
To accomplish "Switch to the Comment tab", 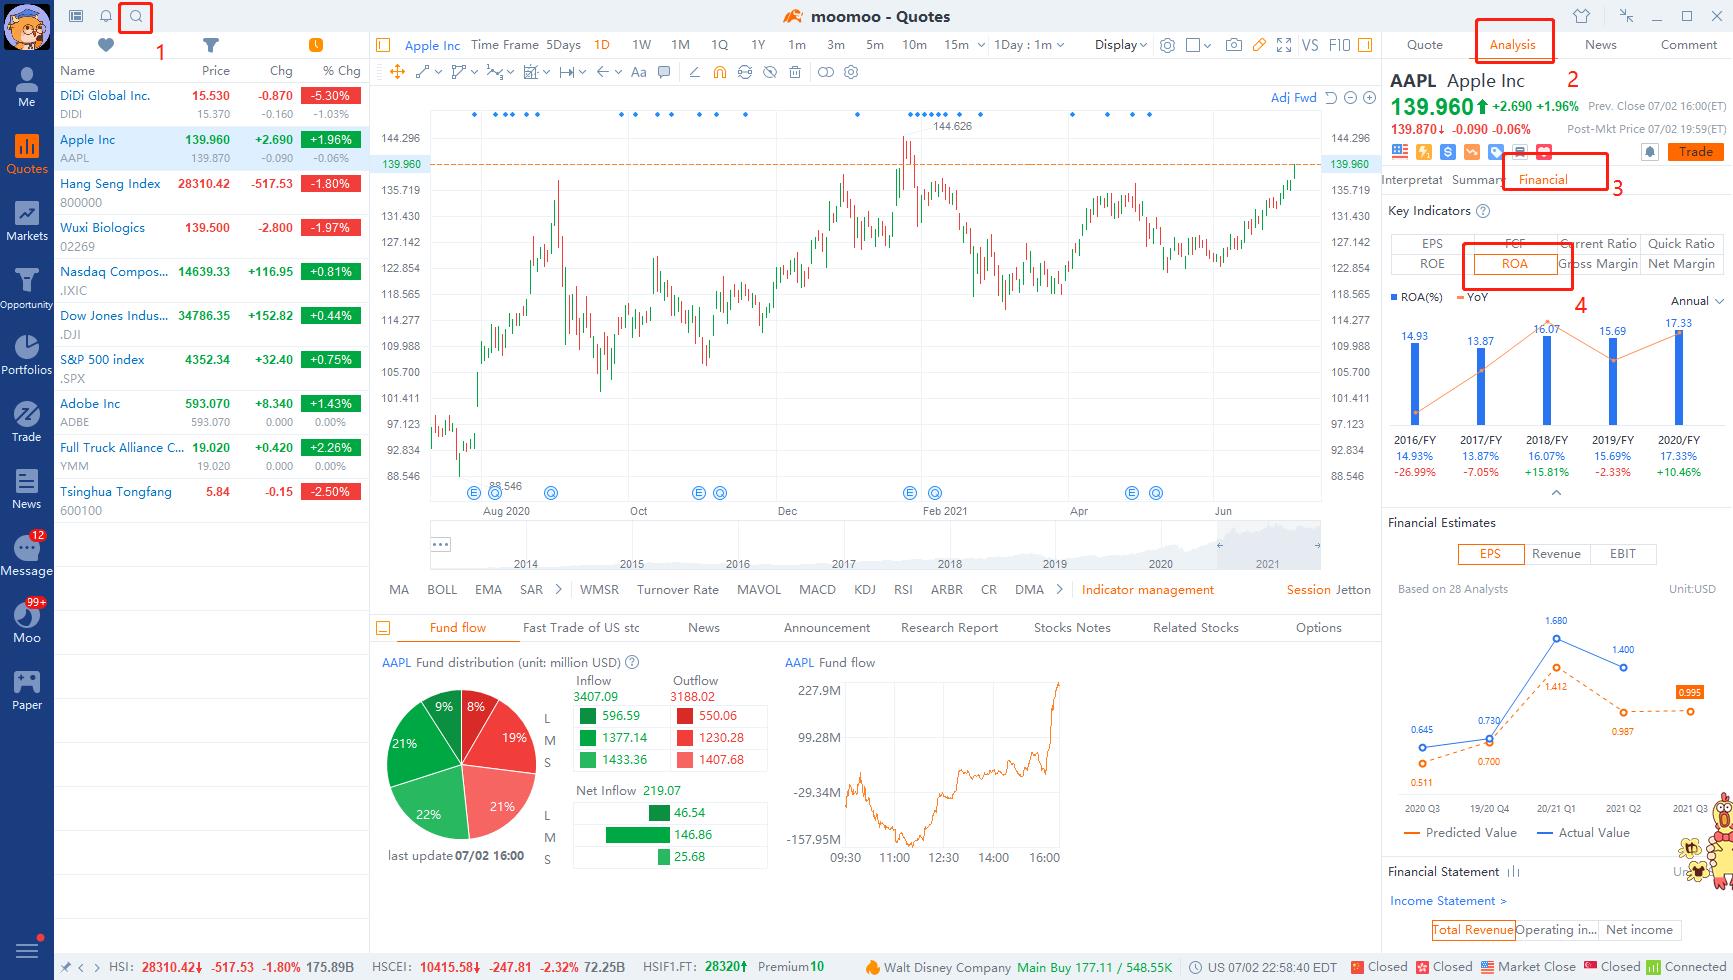I will coord(1688,45).
